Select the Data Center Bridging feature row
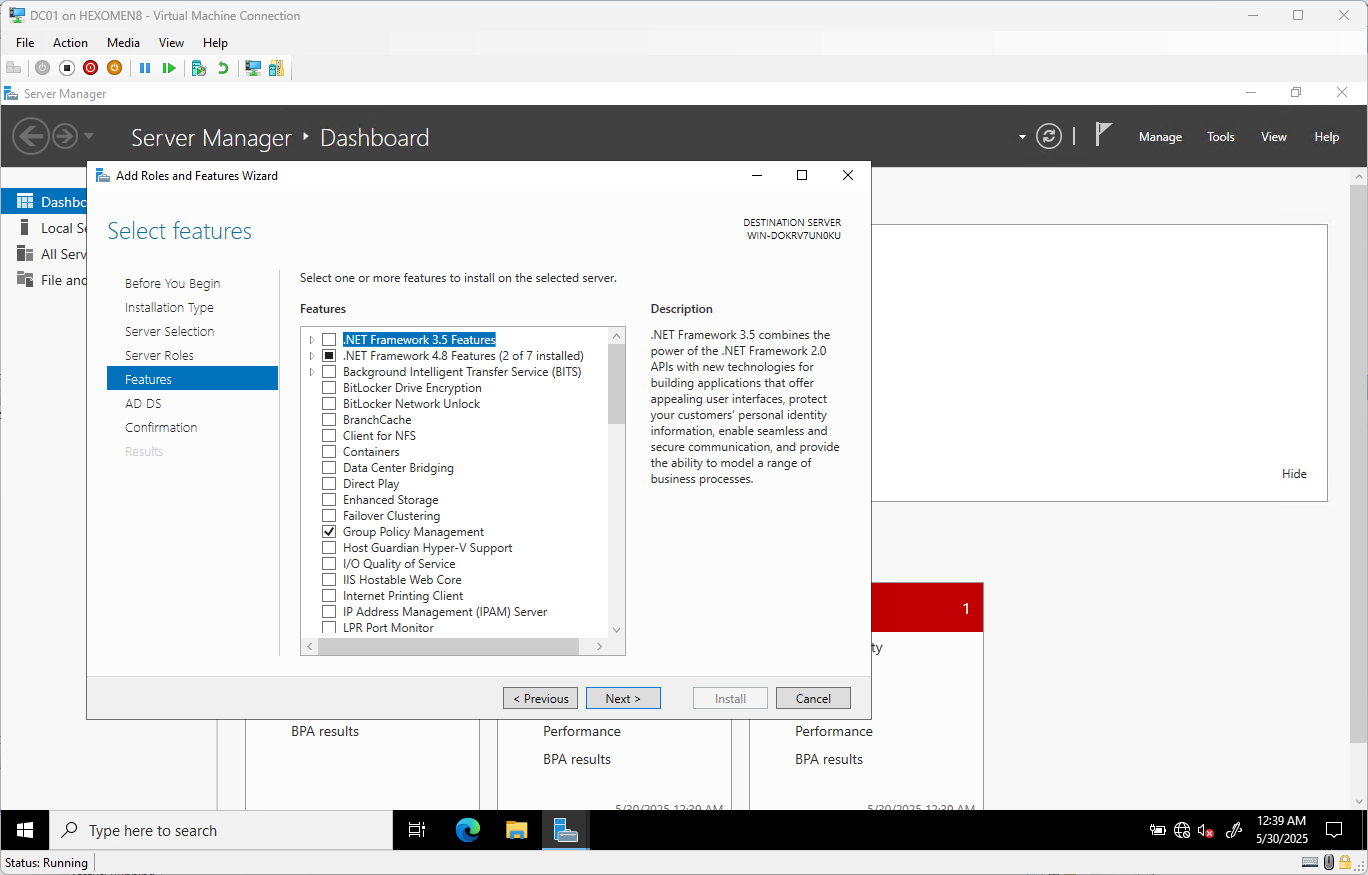The height and width of the screenshot is (875, 1368). click(398, 468)
